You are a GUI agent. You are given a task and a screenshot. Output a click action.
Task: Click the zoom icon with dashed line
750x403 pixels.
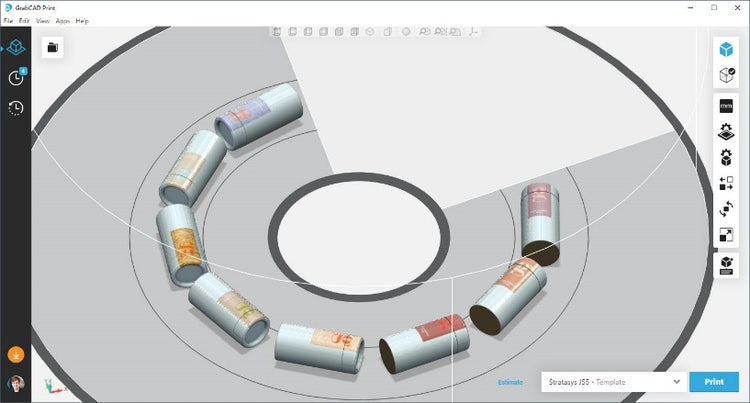coord(440,32)
